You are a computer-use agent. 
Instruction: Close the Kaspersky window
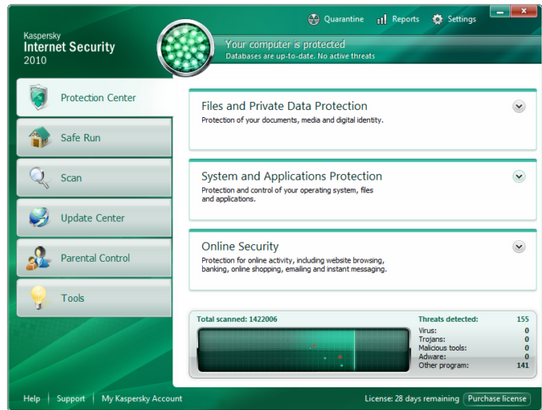[x=524, y=11]
